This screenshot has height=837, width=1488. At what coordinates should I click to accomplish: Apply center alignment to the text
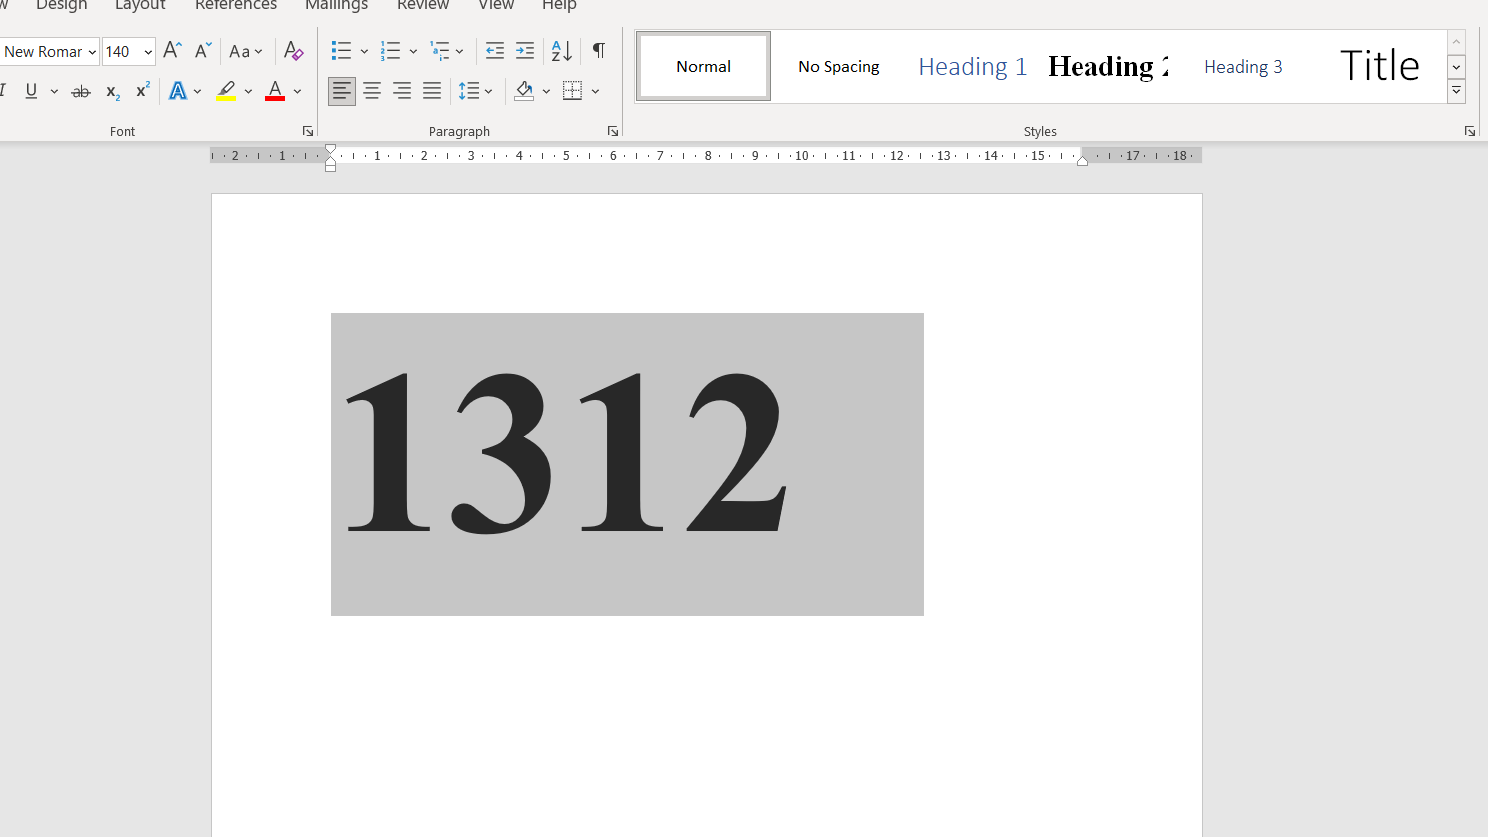click(371, 91)
